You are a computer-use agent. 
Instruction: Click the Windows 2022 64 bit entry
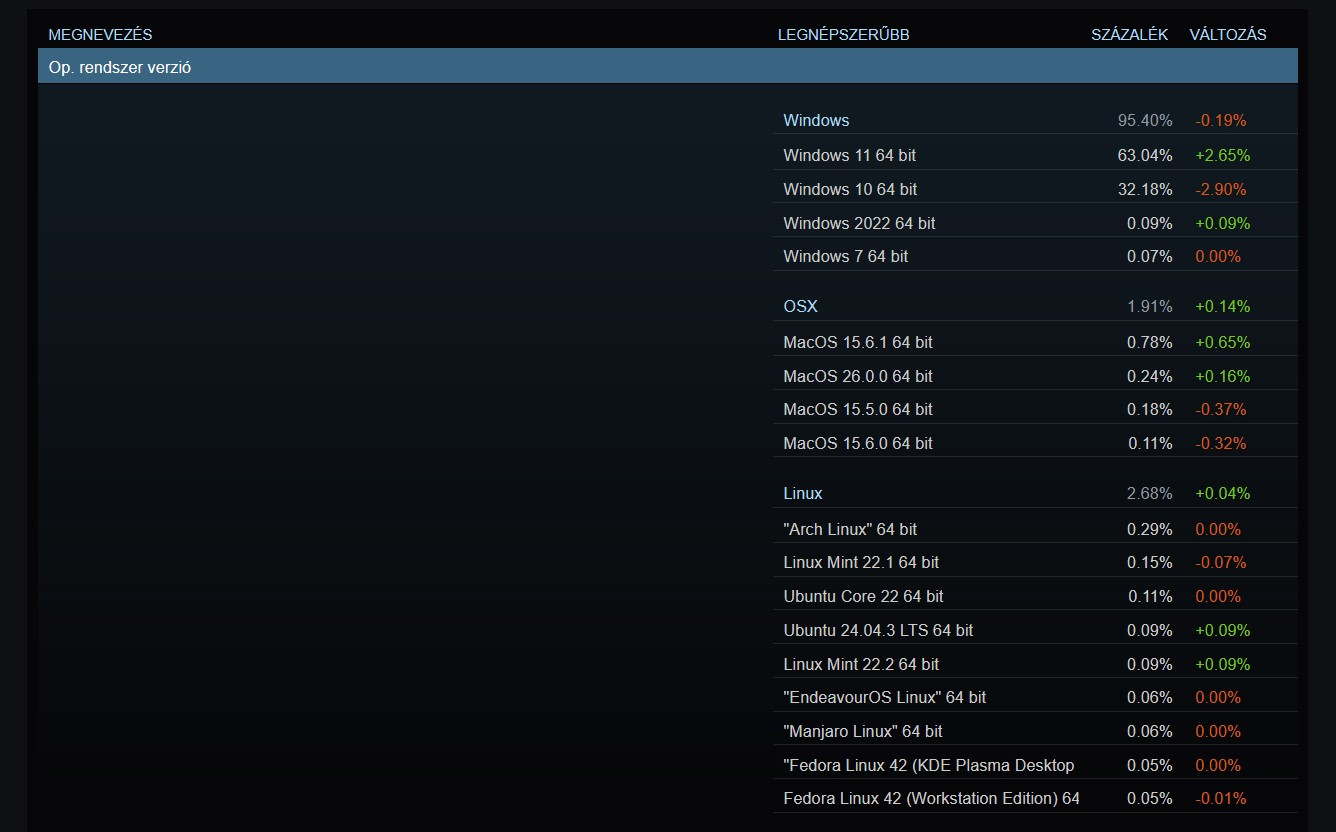pyautogui.click(x=859, y=223)
